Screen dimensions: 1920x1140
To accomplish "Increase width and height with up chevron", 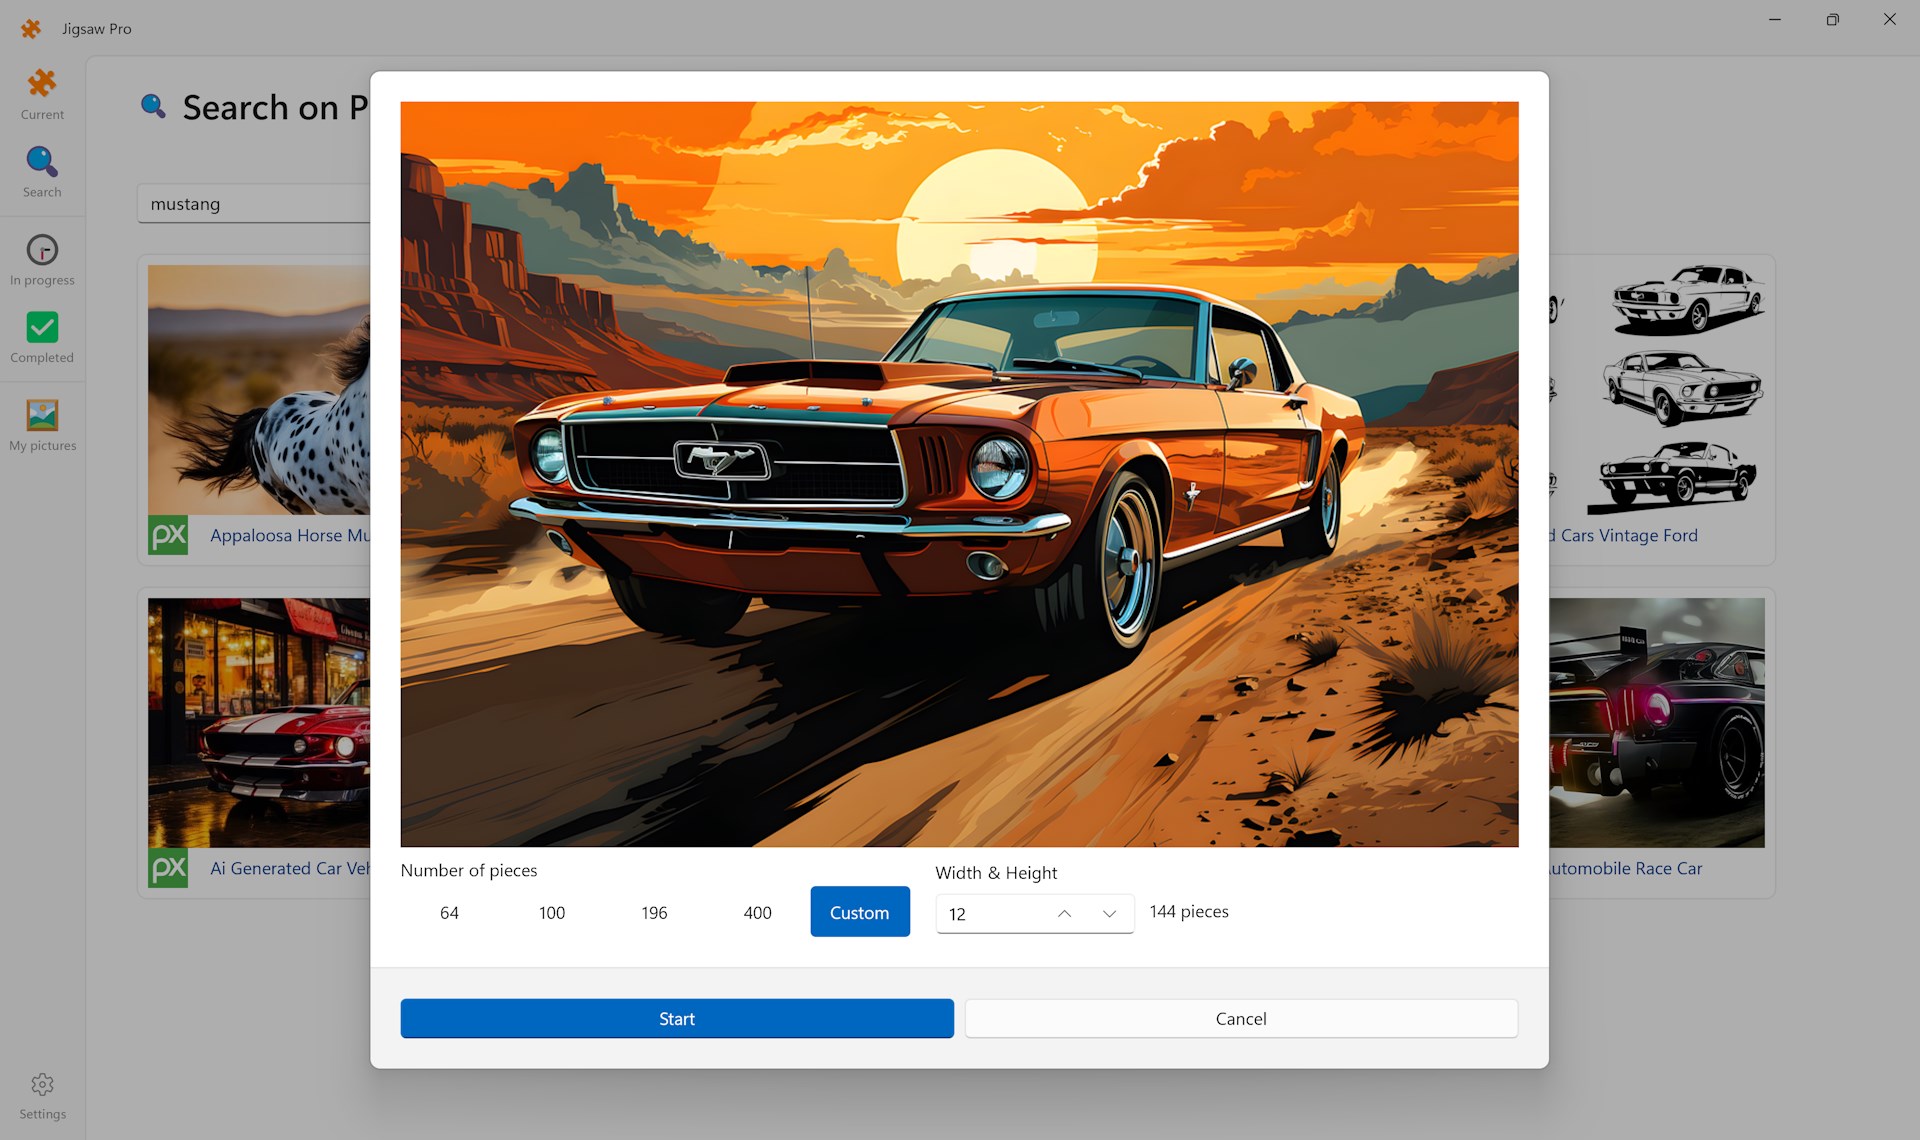I will pyautogui.click(x=1064, y=914).
